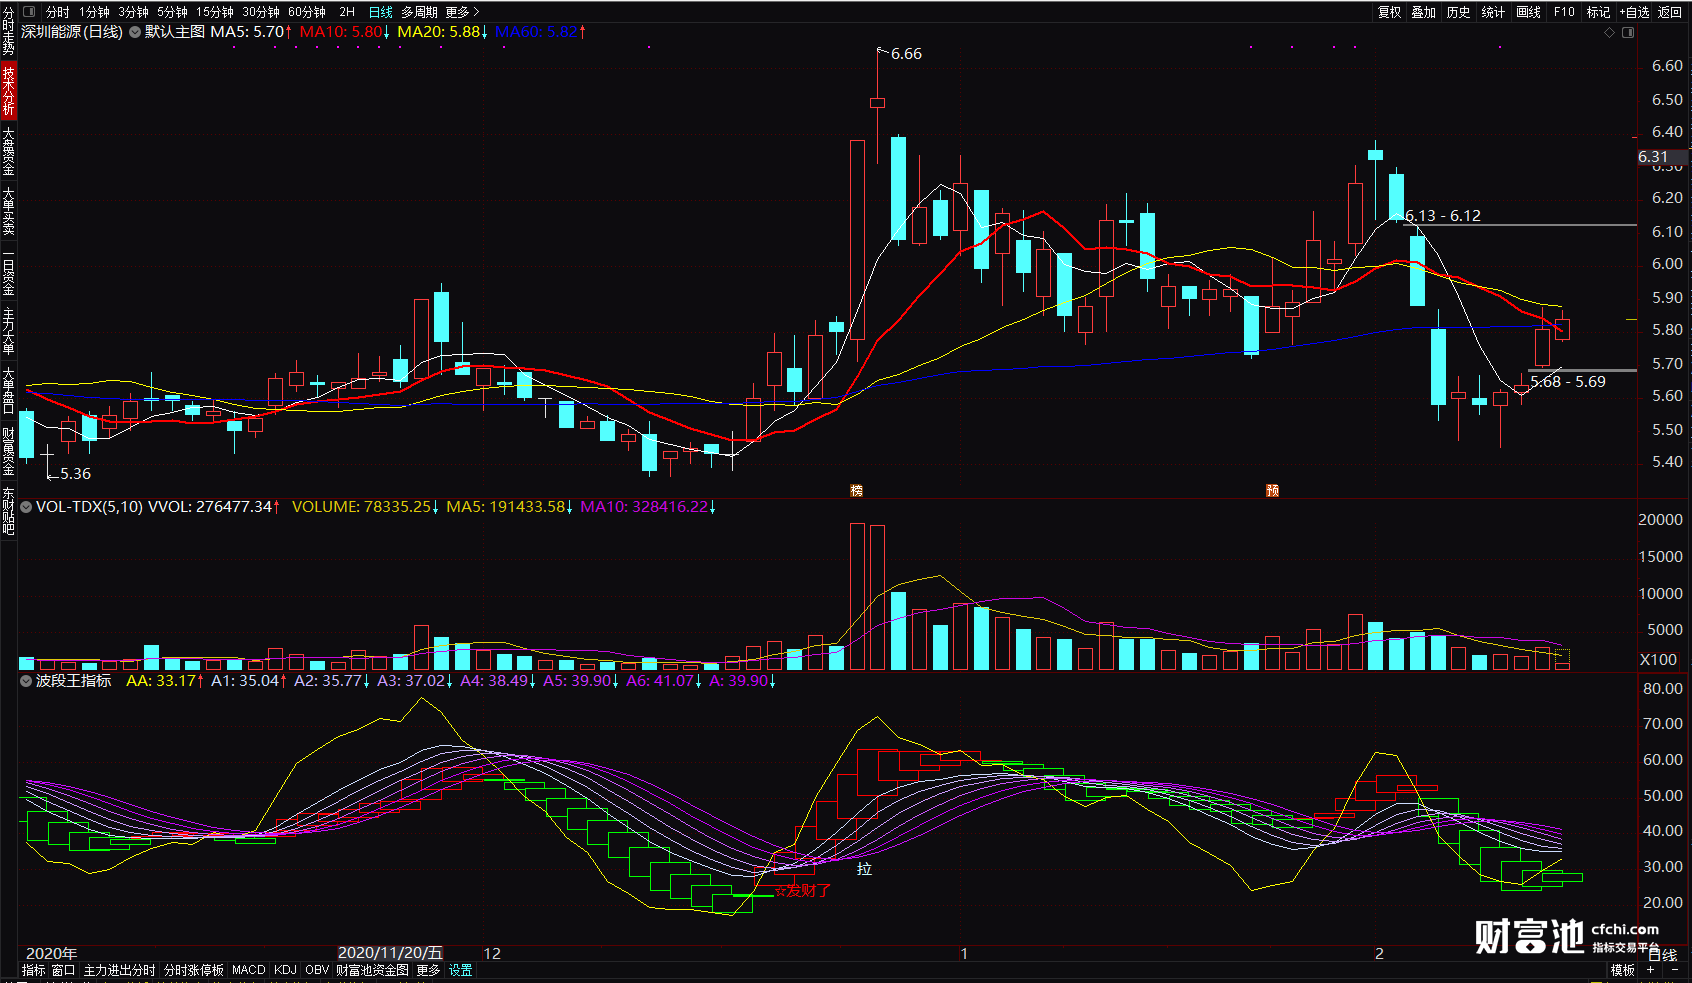This screenshot has width=1692, height=983.
Task: Open the 多周期 multi-period view
Action: pos(420,12)
